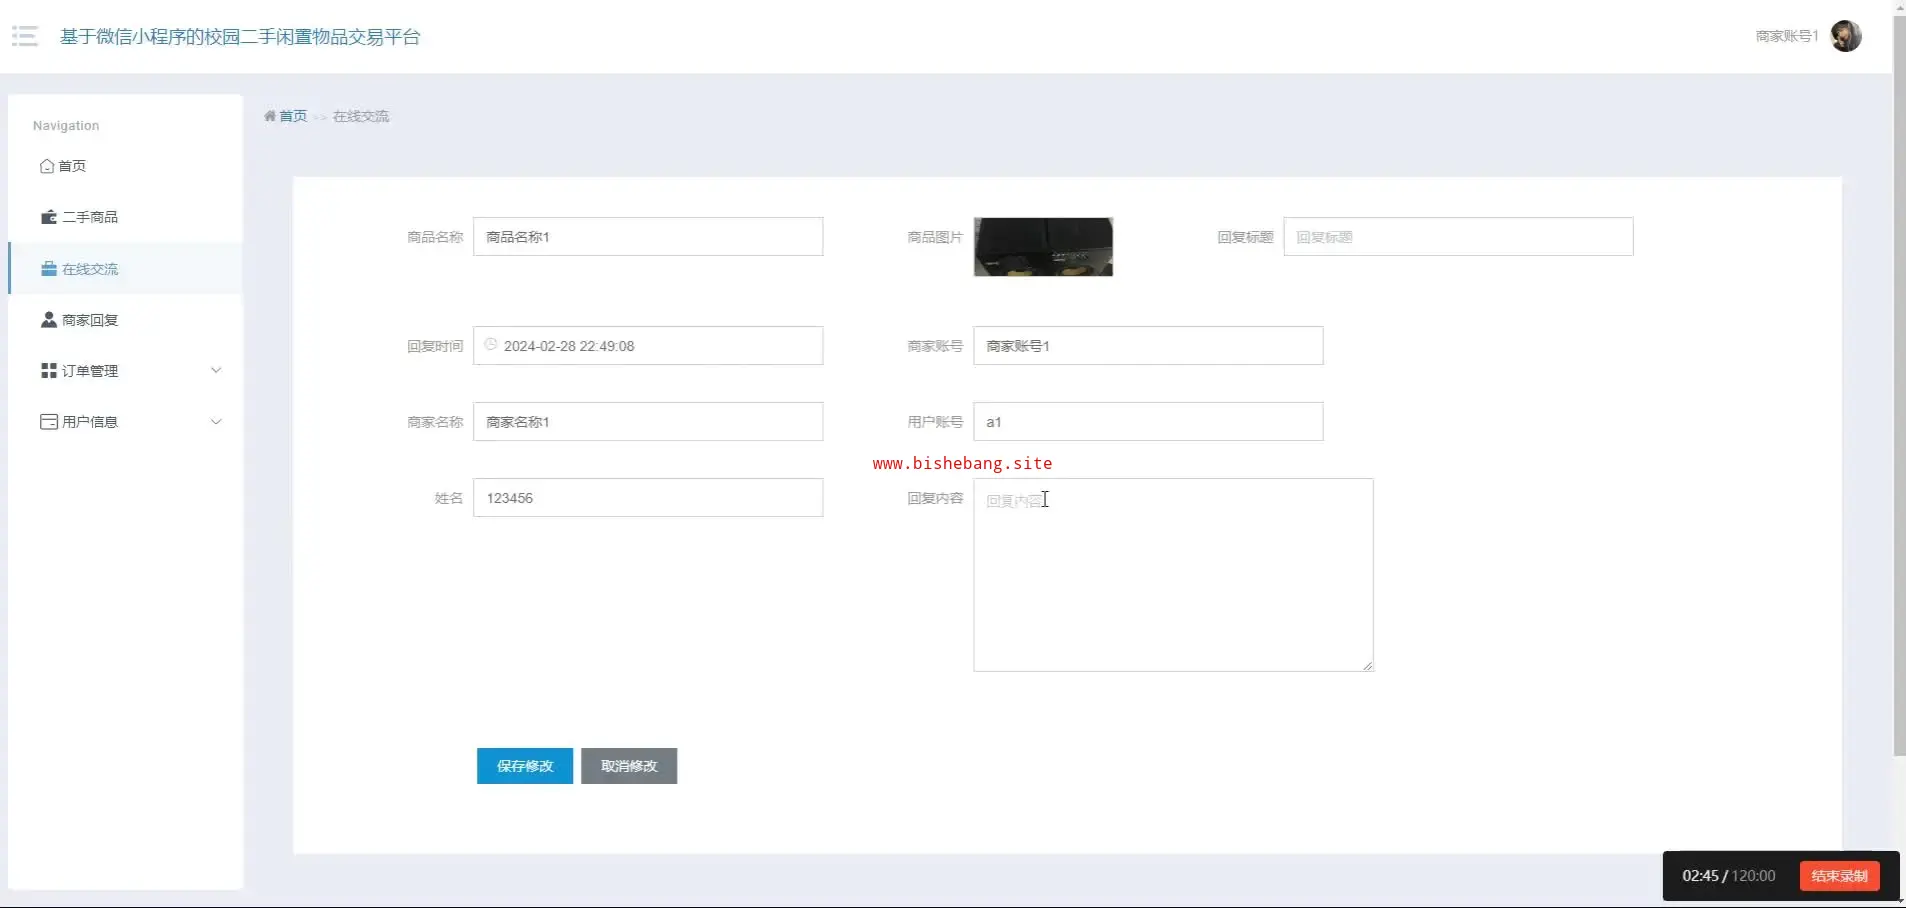Click the 二手商品 briefcase icon
Image resolution: width=1906 pixels, height=908 pixels.
click(x=49, y=217)
